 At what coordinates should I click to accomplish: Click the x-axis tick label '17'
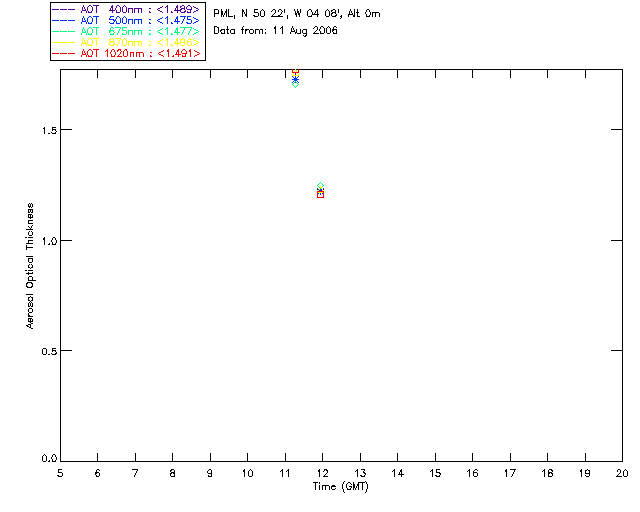point(510,473)
